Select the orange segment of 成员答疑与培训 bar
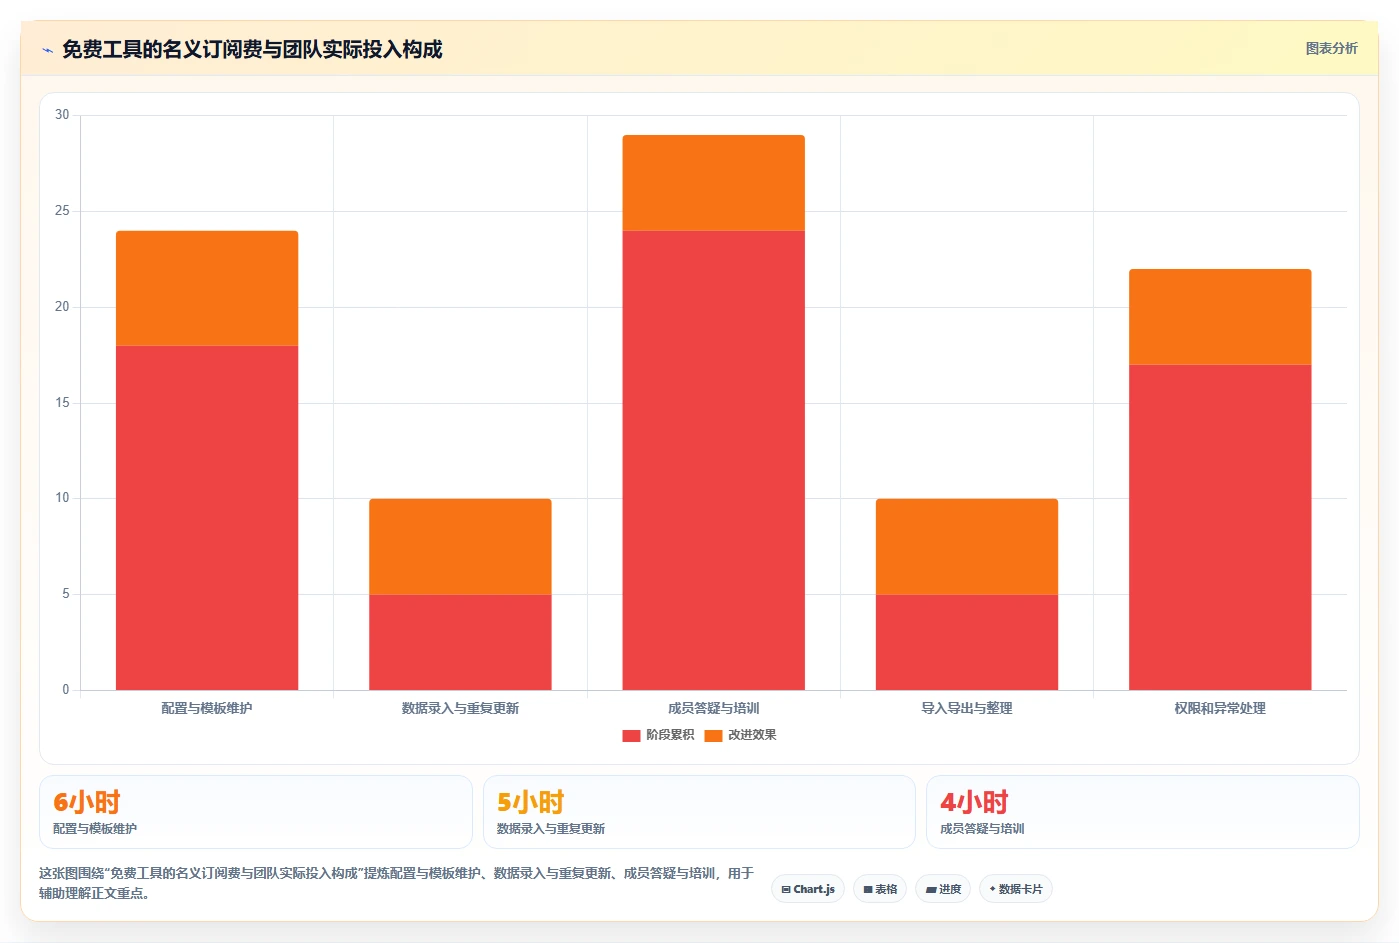Image resolution: width=1399 pixels, height=943 pixels. (713, 183)
